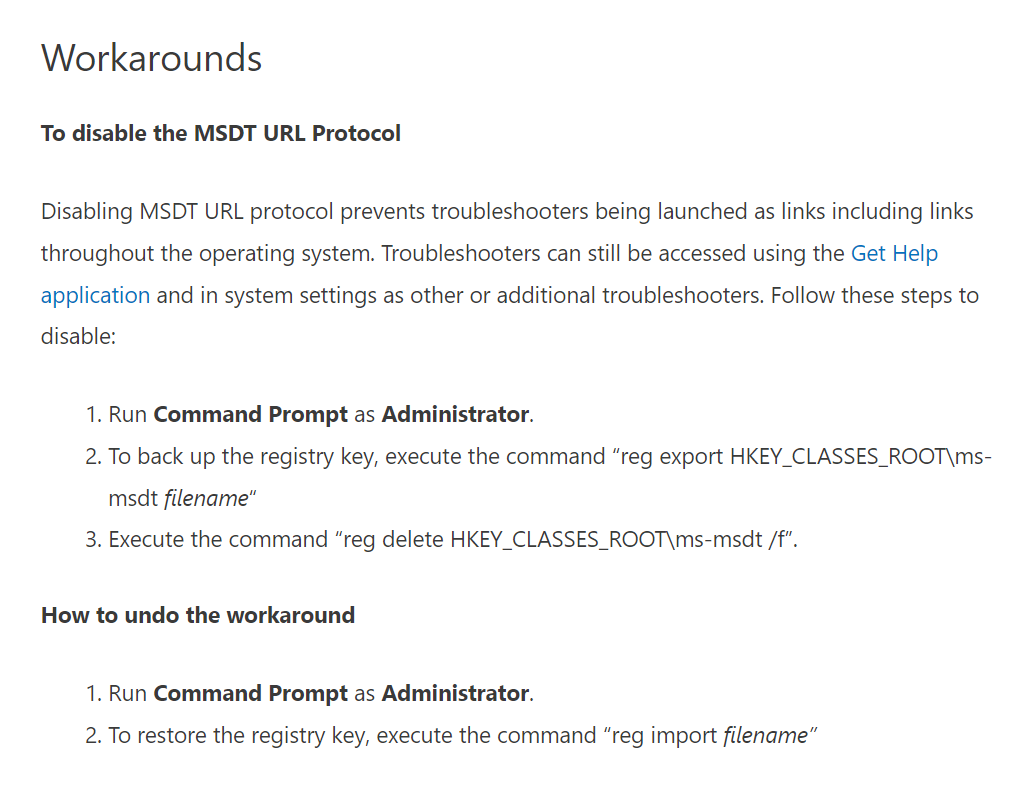The width and height of the screenshot is (1035, 786).
Task: Click italic "filename" after "reg import"
Action: pyautogui.click(x=765, y=736)
